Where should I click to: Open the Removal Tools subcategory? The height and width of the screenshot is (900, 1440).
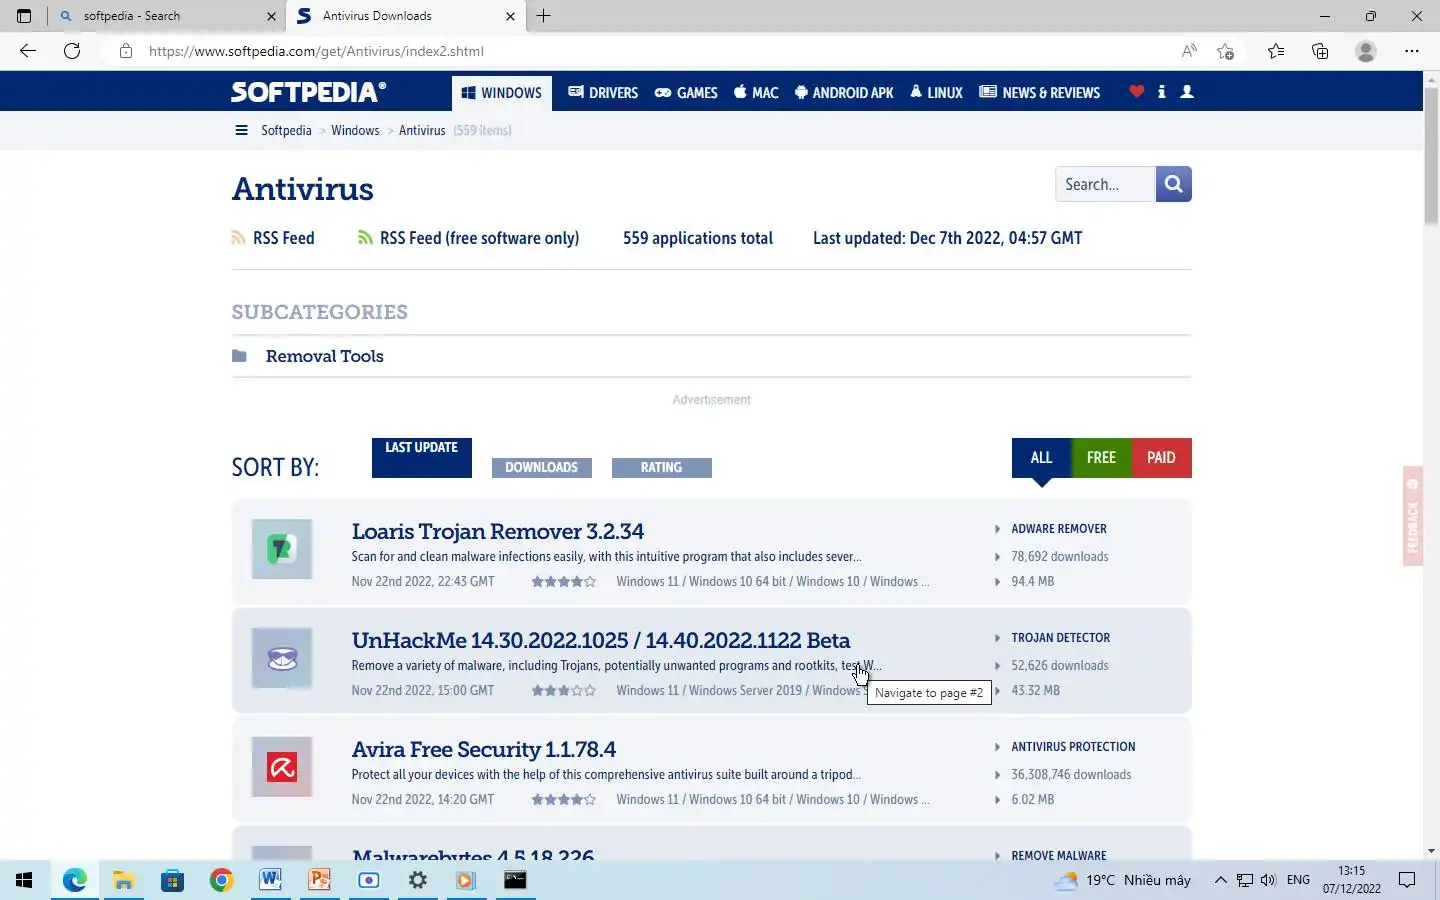(x=325, y=356)
